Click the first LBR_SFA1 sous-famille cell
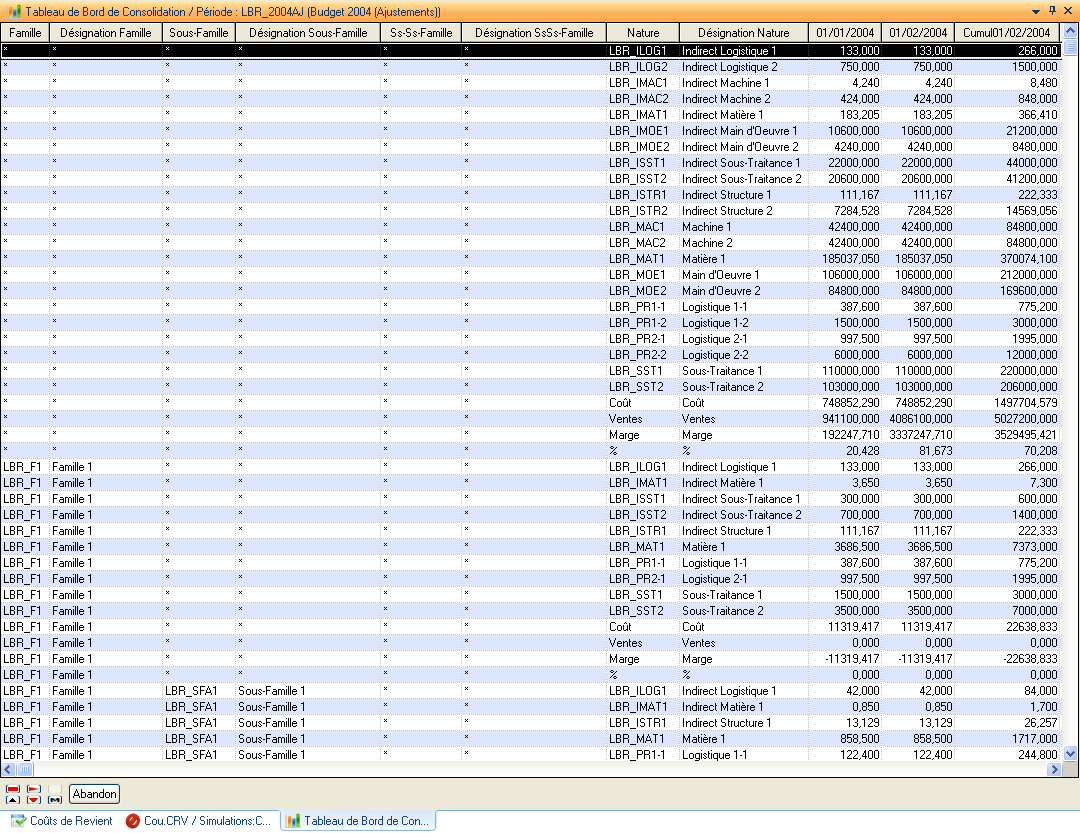The height and width of the screenshot is (833, 1080). click(198, 691)
